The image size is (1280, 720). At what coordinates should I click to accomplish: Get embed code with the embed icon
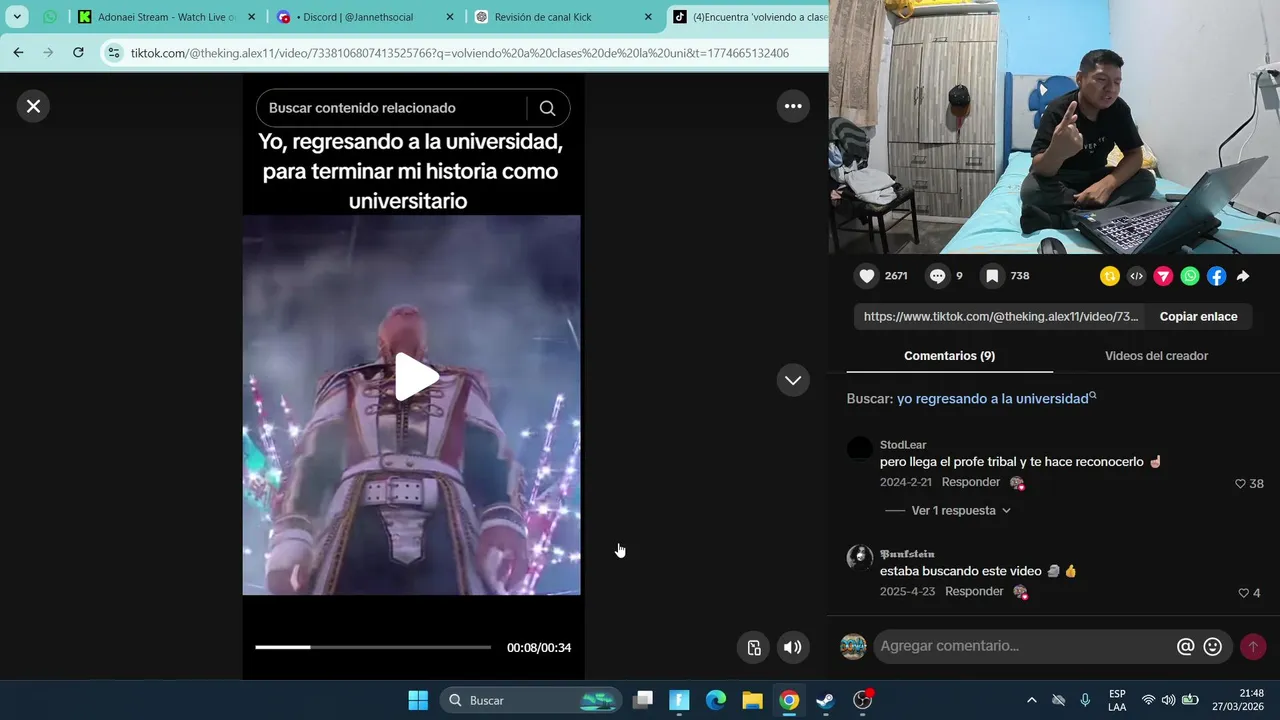pos(1136,276)
